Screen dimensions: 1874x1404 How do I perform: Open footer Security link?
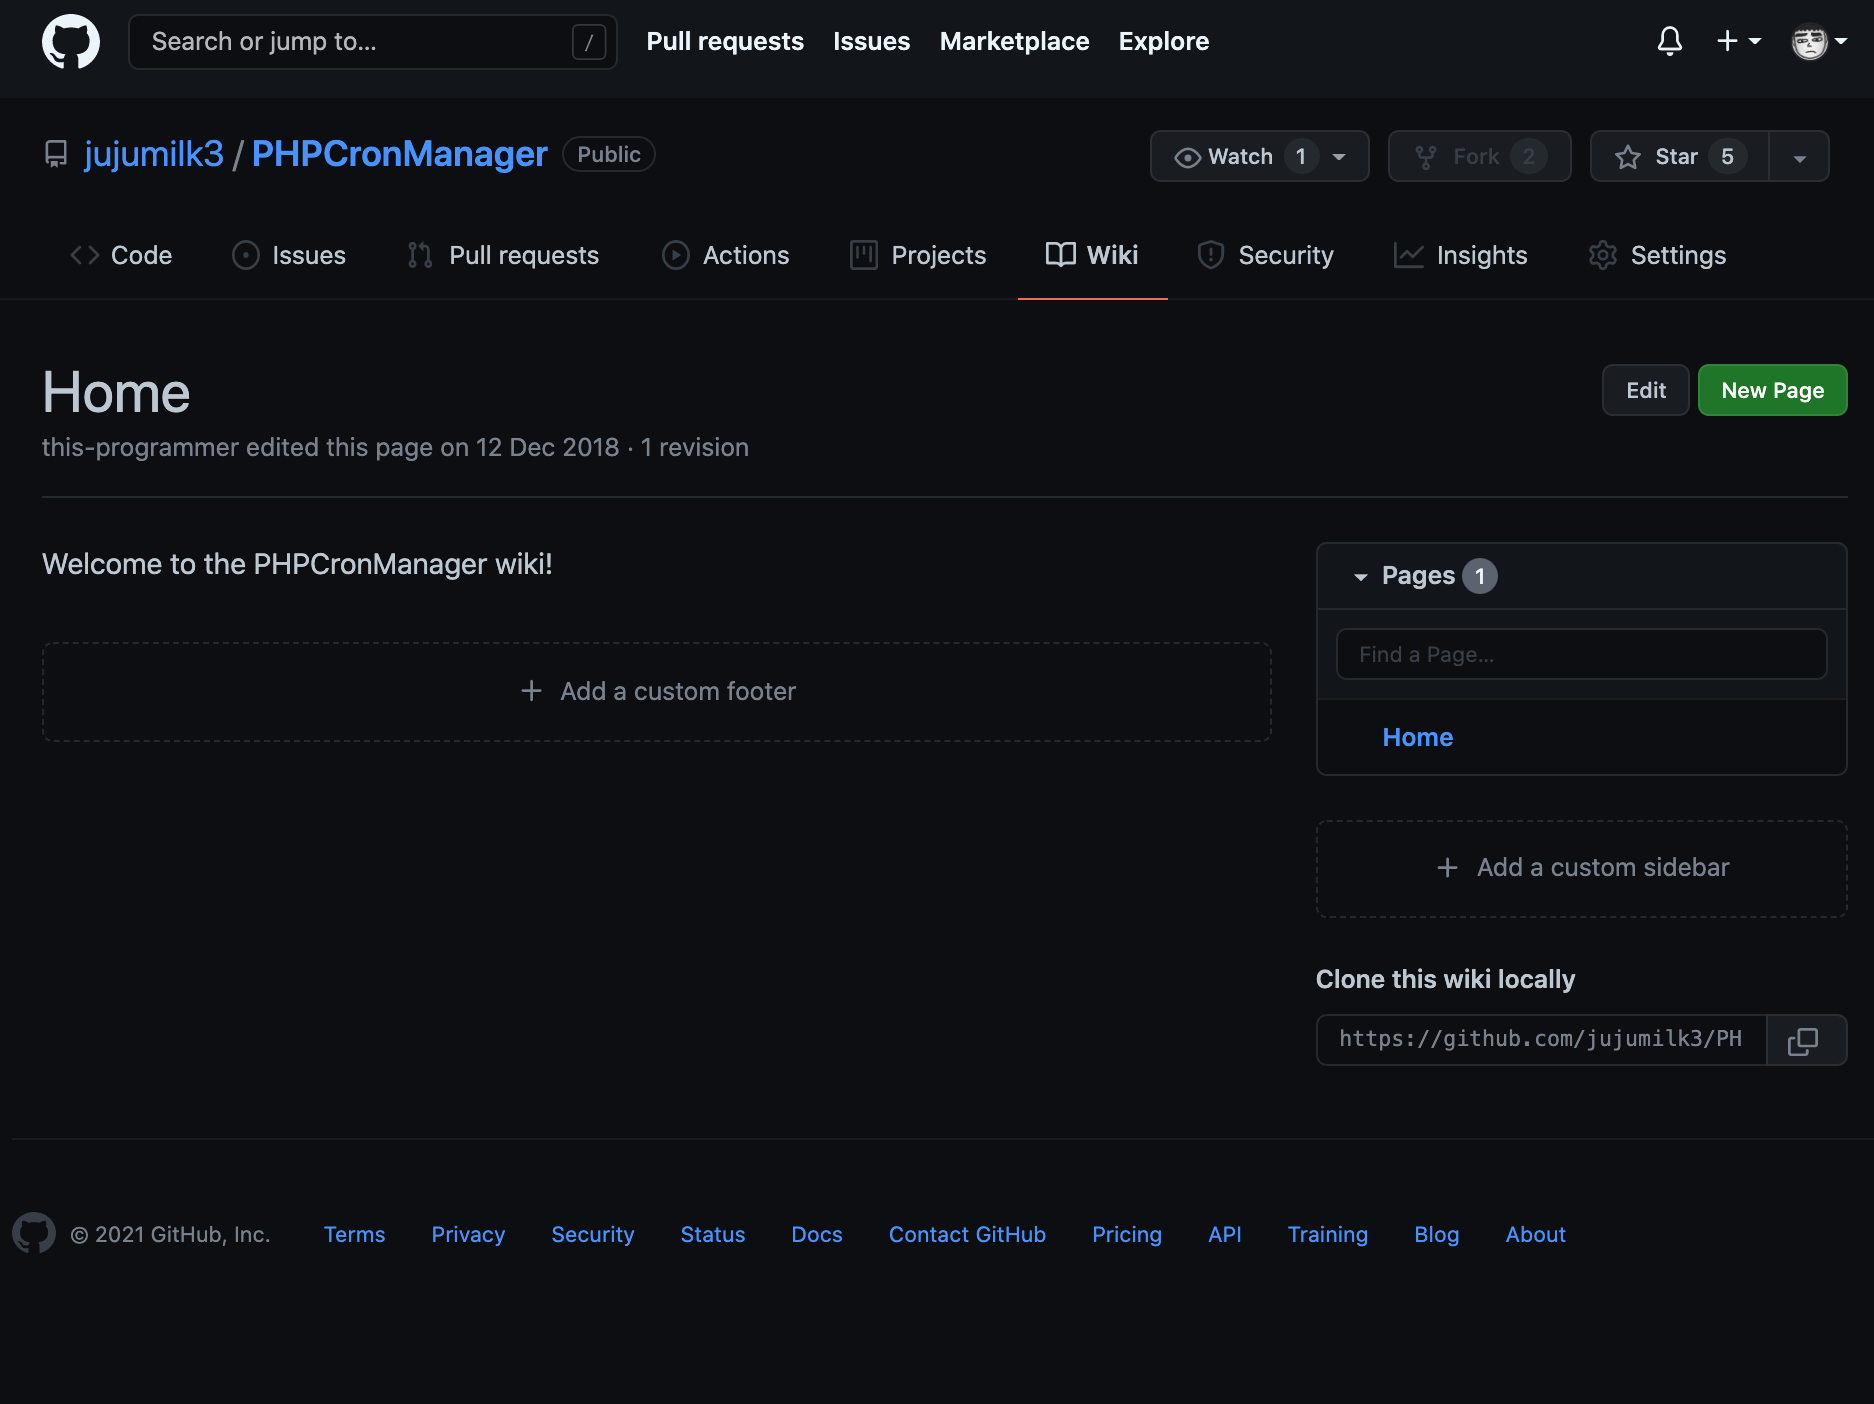click(593, 1234)
